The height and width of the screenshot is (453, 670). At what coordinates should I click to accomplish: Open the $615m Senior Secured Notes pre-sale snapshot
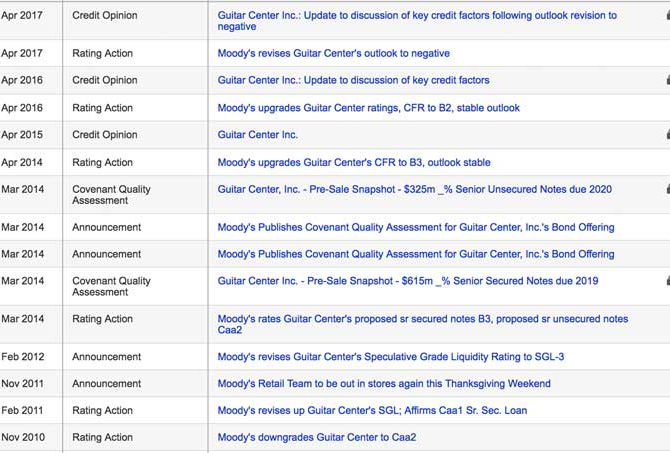pyautogui.click(x=407, y=281)
